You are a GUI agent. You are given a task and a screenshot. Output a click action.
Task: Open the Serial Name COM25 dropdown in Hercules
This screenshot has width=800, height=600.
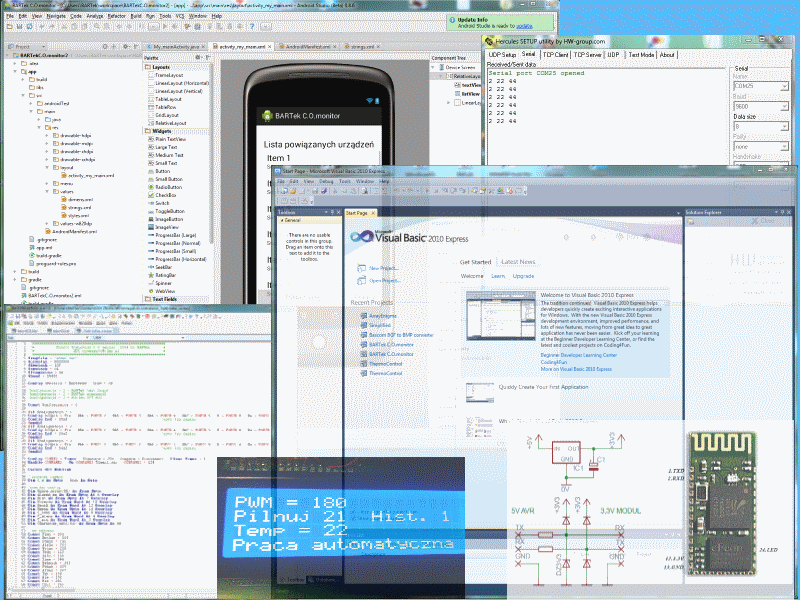[x=785, y=86]
